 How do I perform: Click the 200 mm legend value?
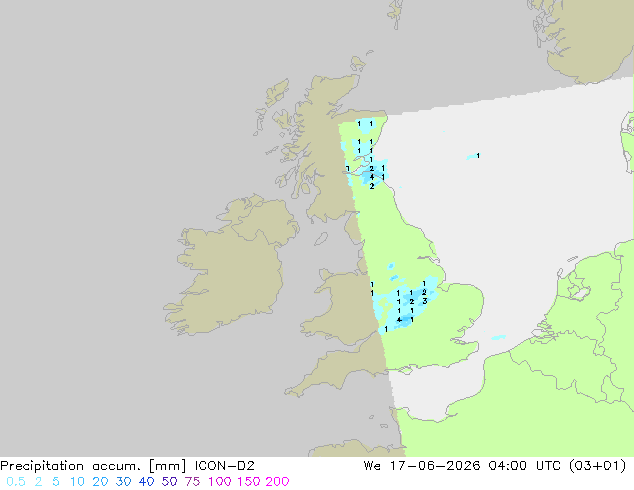point(277,482)
